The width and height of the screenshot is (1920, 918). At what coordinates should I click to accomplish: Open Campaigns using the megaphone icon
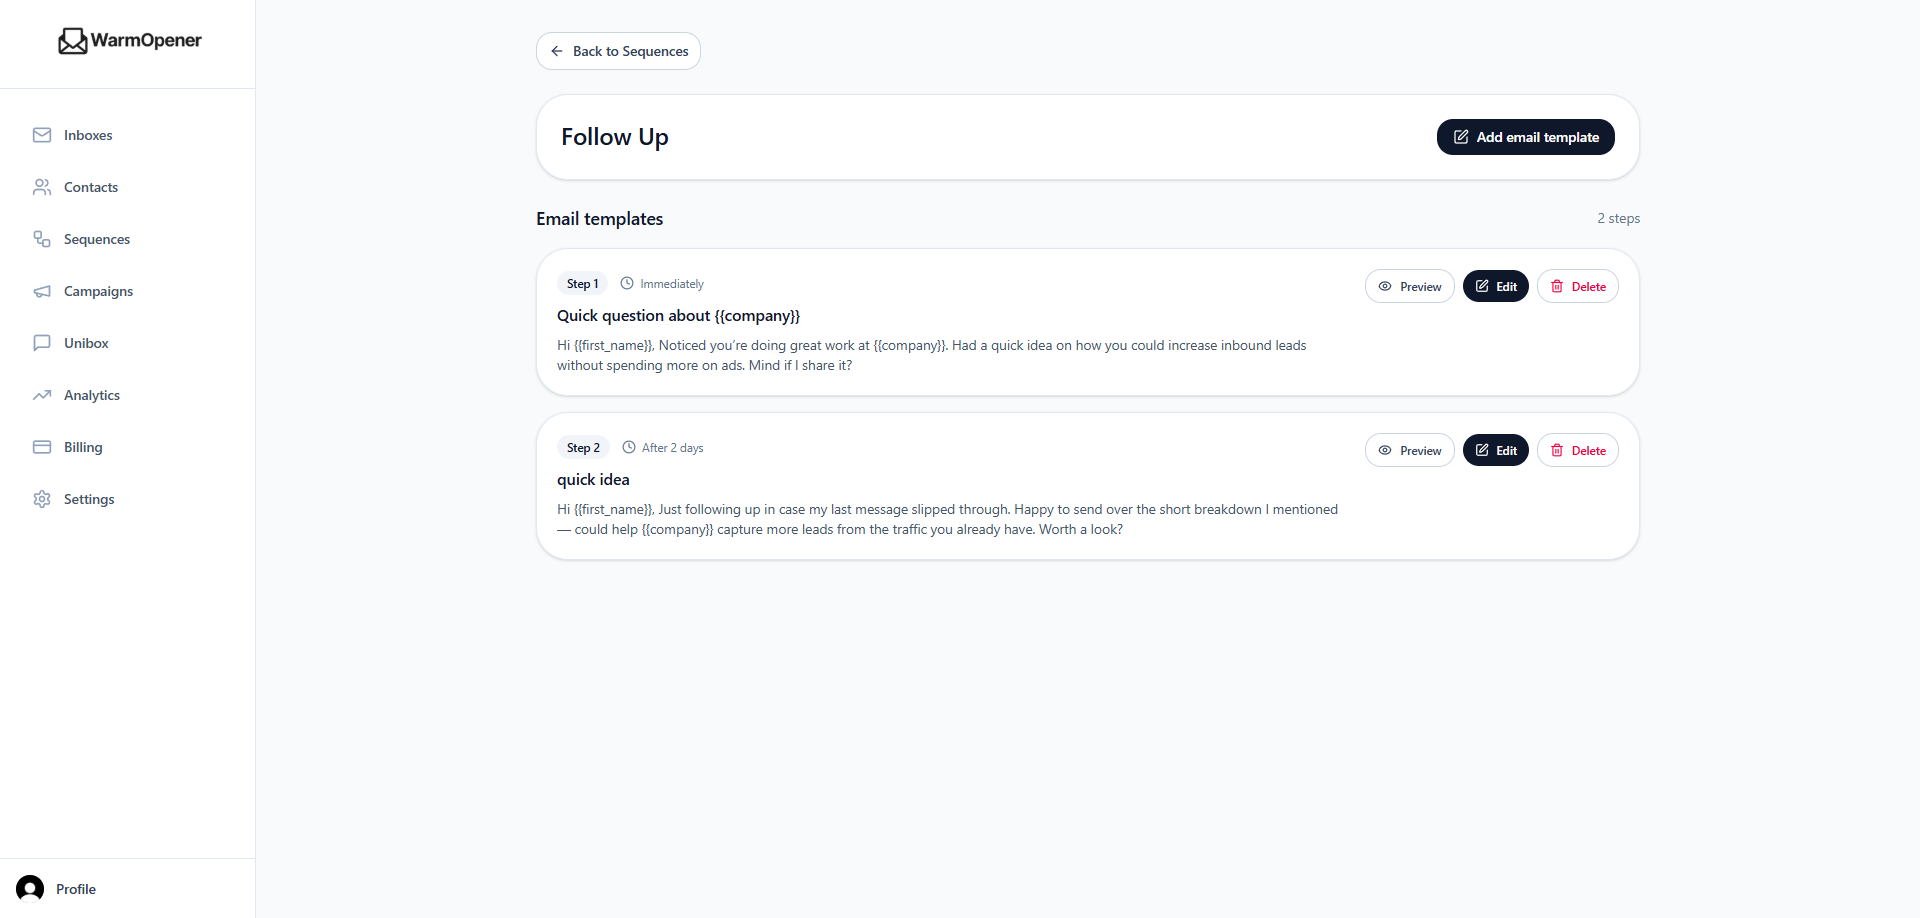pos(42,291)
